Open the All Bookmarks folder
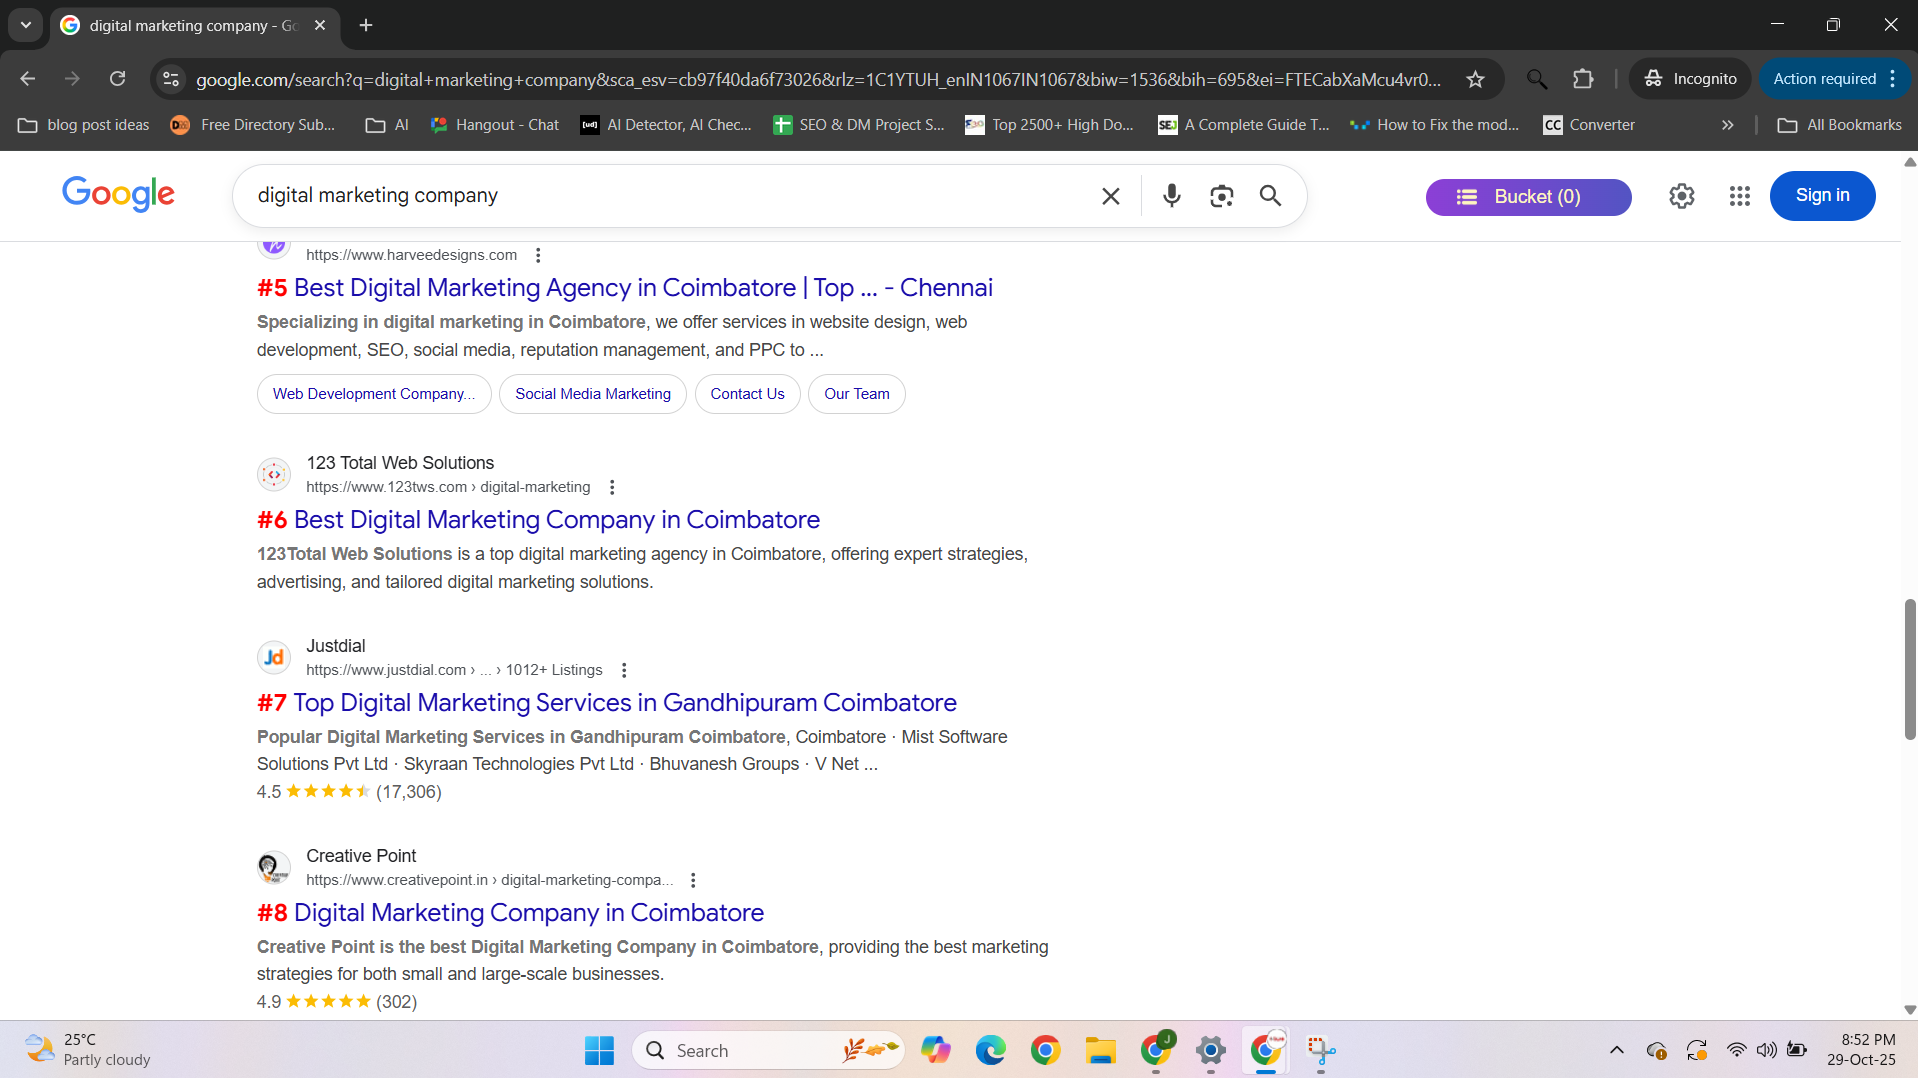 coord(1839,125)
